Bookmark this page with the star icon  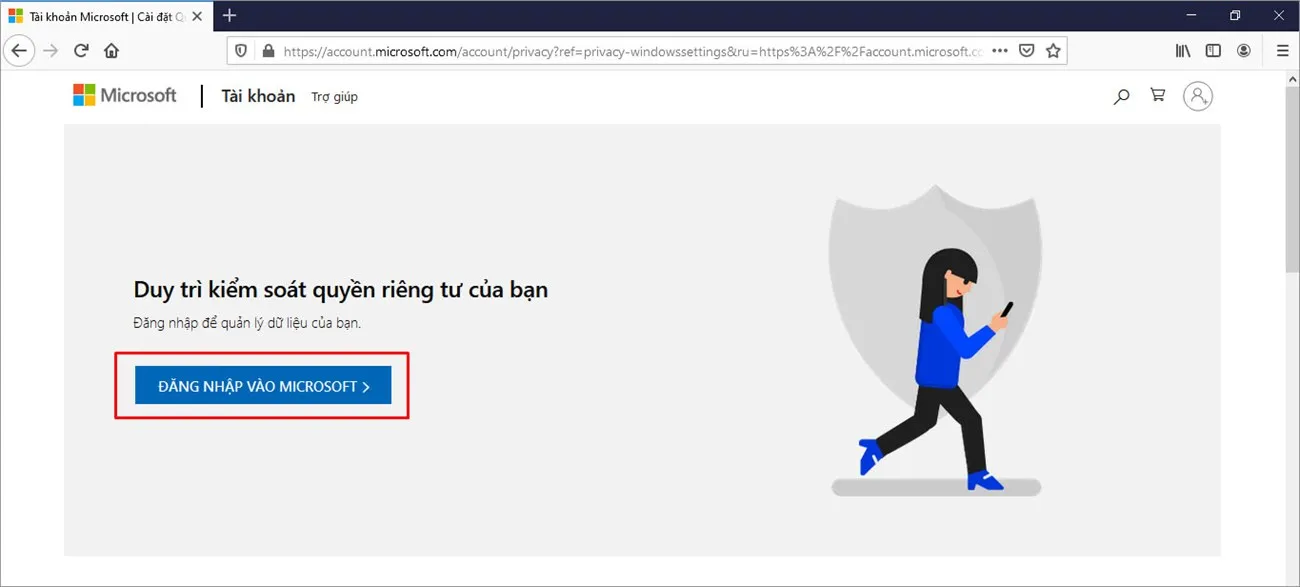pyautogui.click(x=1053, y=50)
